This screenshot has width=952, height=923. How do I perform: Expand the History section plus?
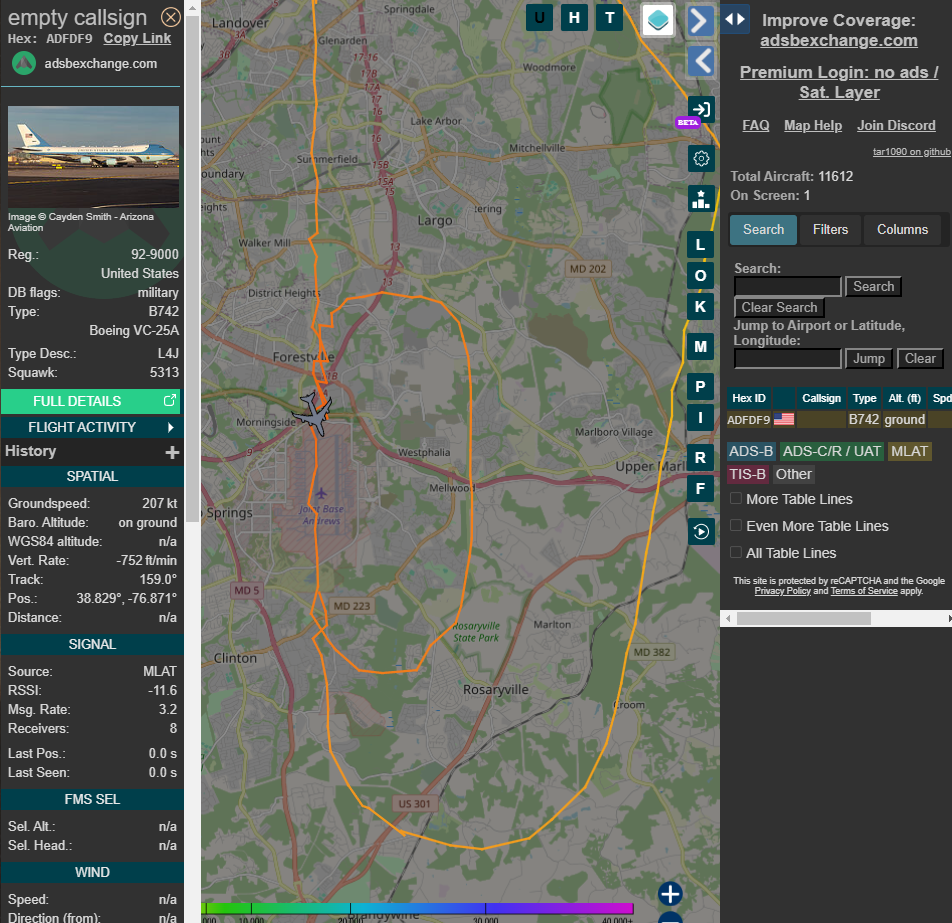pos(172,452)
